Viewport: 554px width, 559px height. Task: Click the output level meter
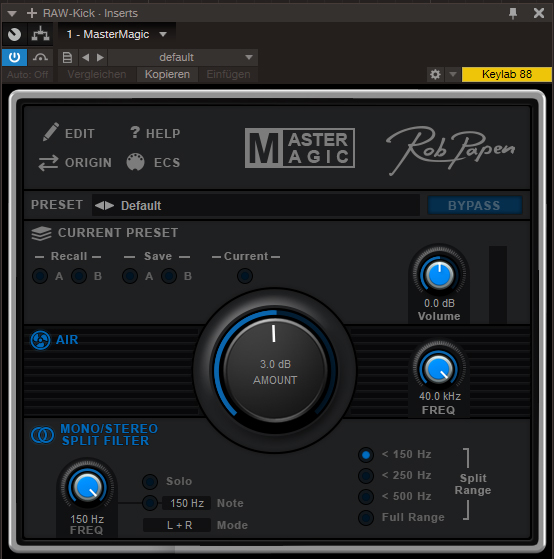click(x=498, y=284)
